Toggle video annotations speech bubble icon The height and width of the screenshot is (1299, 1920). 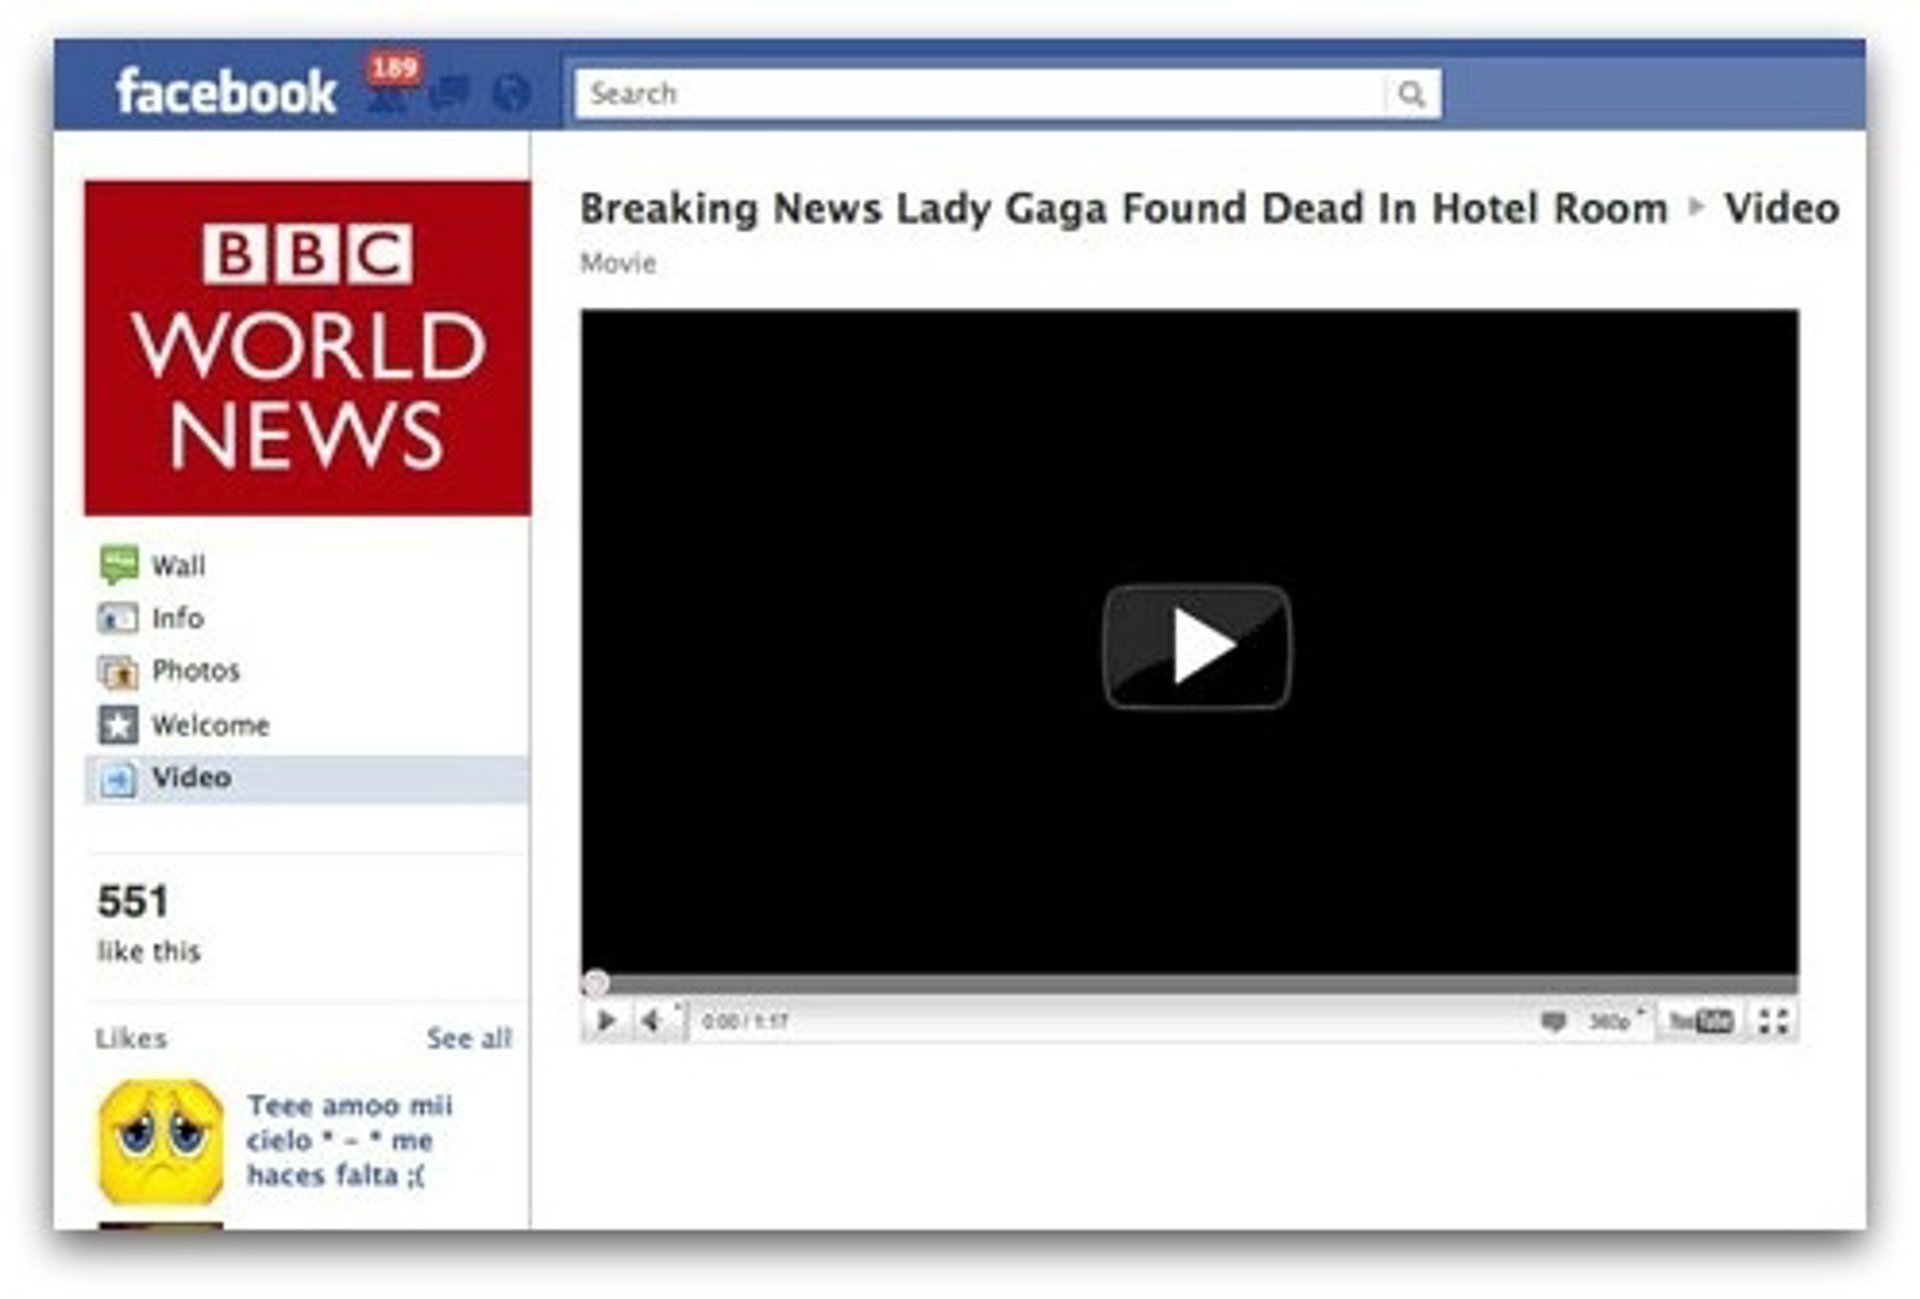coord(1552,1021)
